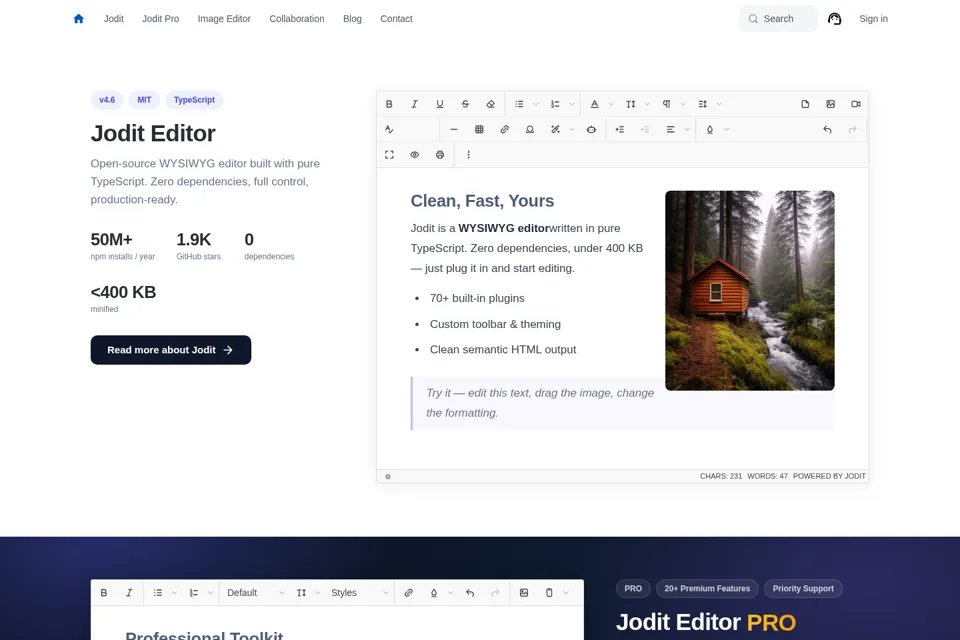Image resolution: width=960 pixels, height=640 pixels.
Task: Click 'Read more about Jodit' button
Action: [x=171, y=350]
